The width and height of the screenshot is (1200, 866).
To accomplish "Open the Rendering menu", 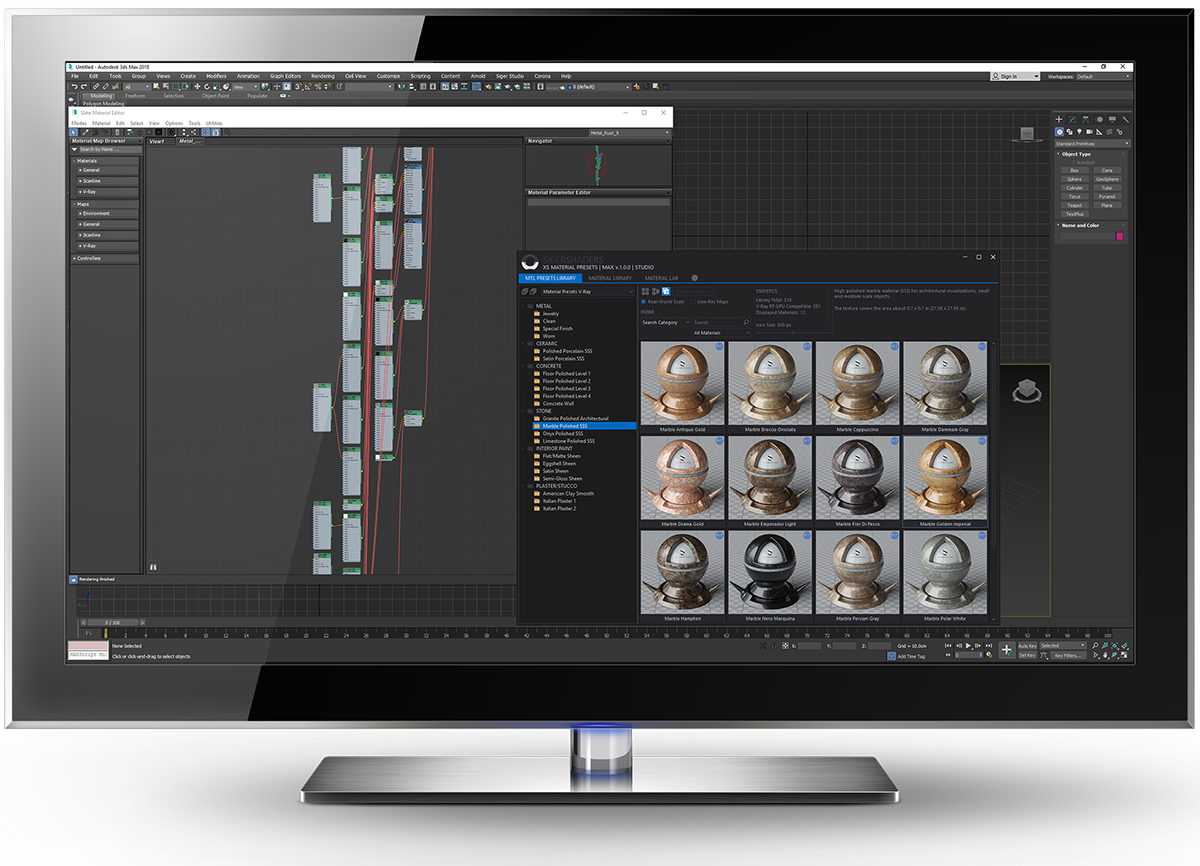I will click(x=322, y=76).
